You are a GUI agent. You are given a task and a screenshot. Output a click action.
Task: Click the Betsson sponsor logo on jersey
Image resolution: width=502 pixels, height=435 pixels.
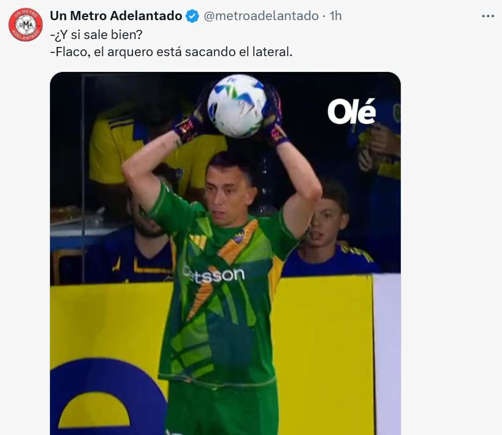pyautogui.click(x=213, y=275)
